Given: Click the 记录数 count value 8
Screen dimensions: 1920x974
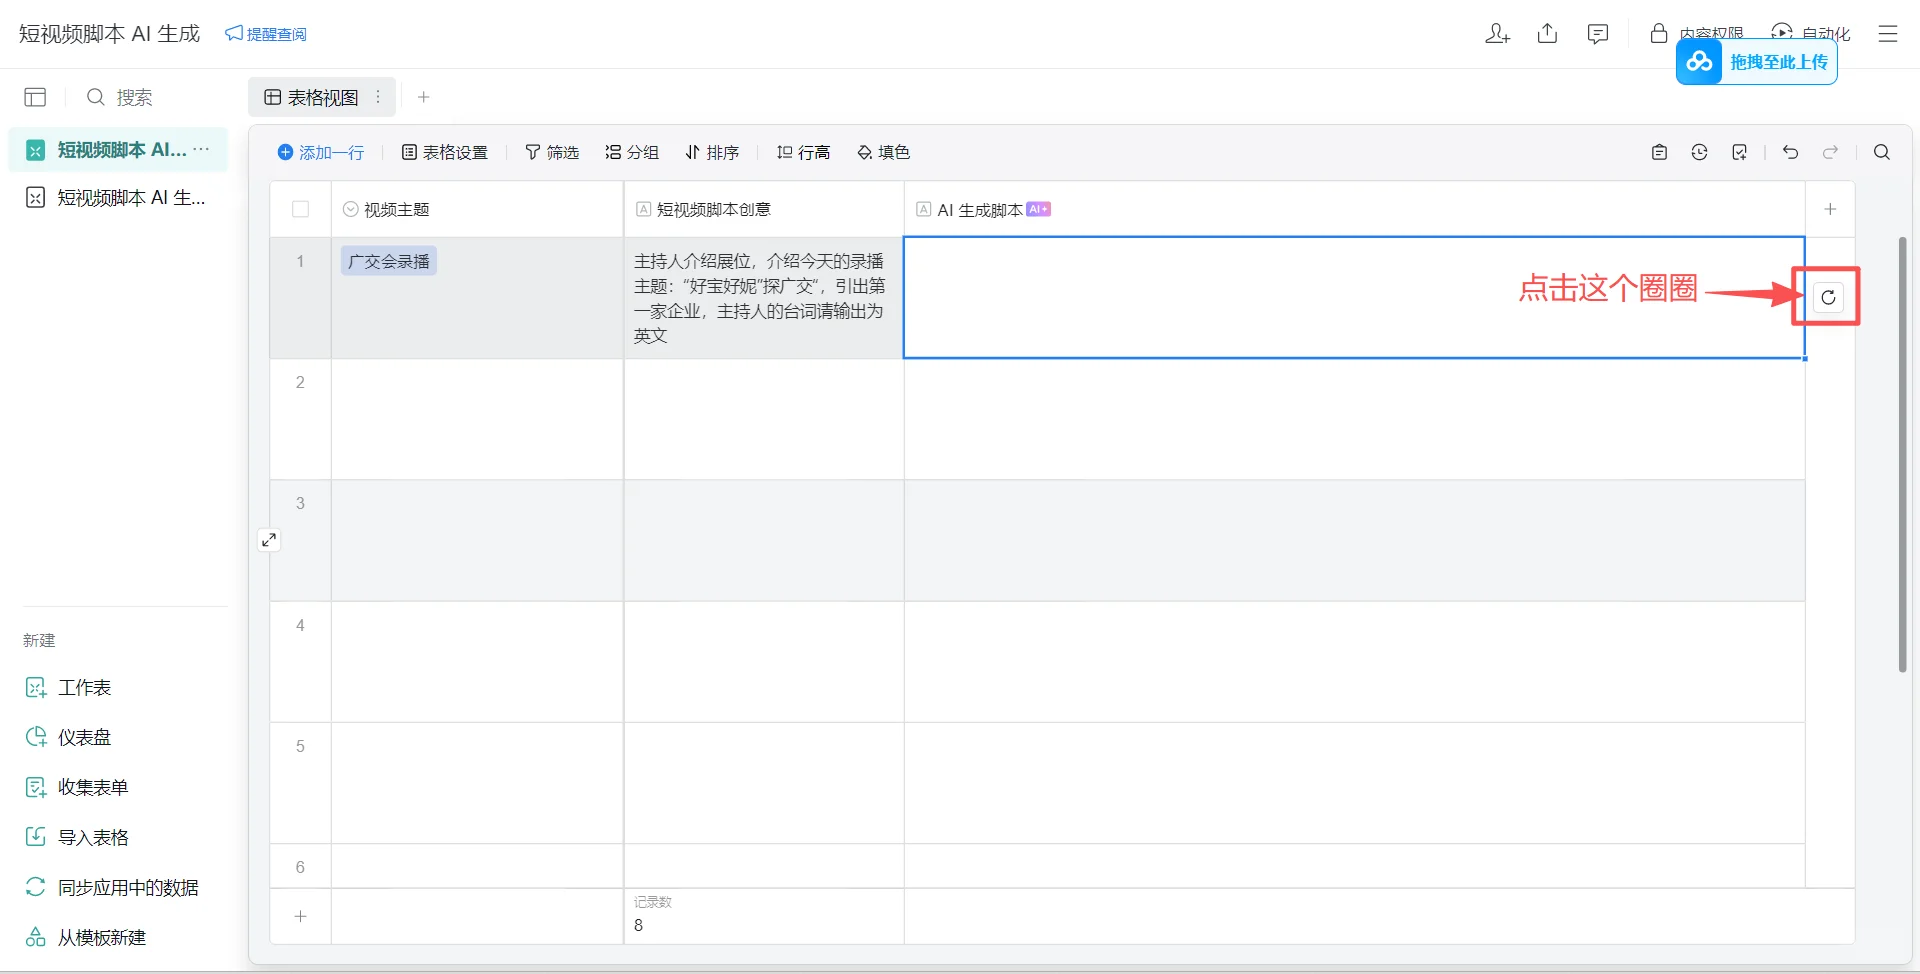Looking at the screenshot, I should point(639,925).
